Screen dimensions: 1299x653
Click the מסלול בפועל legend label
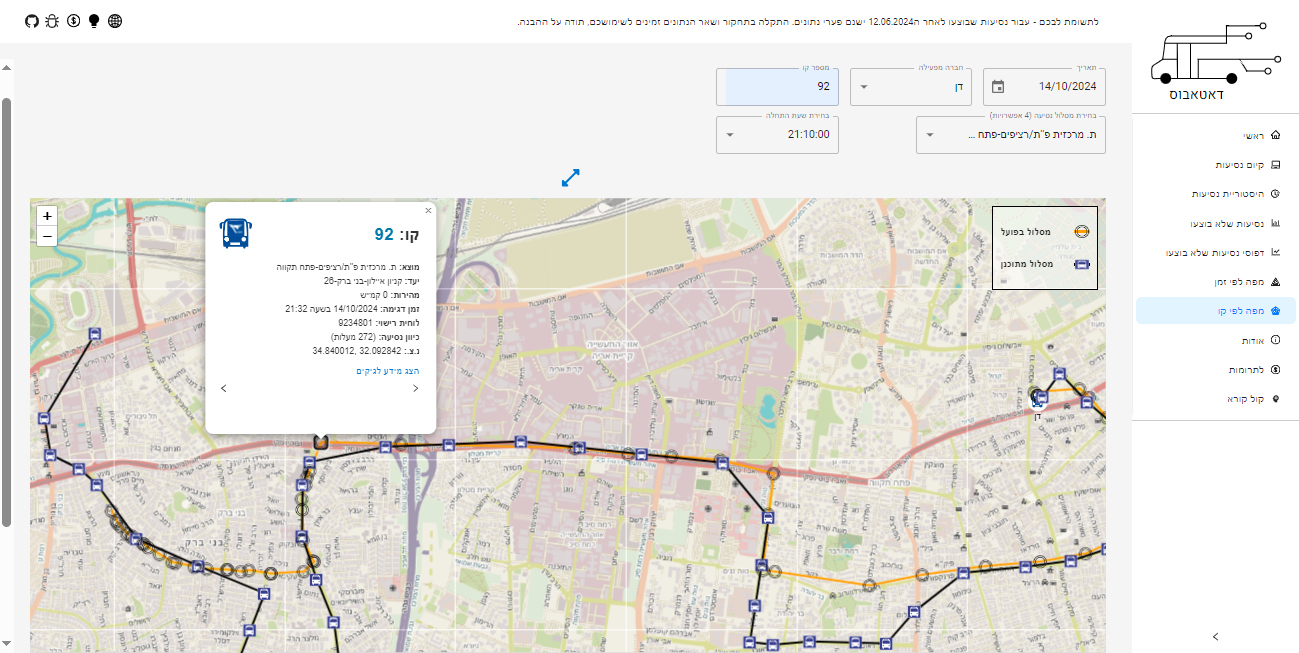pos(1025,232)
